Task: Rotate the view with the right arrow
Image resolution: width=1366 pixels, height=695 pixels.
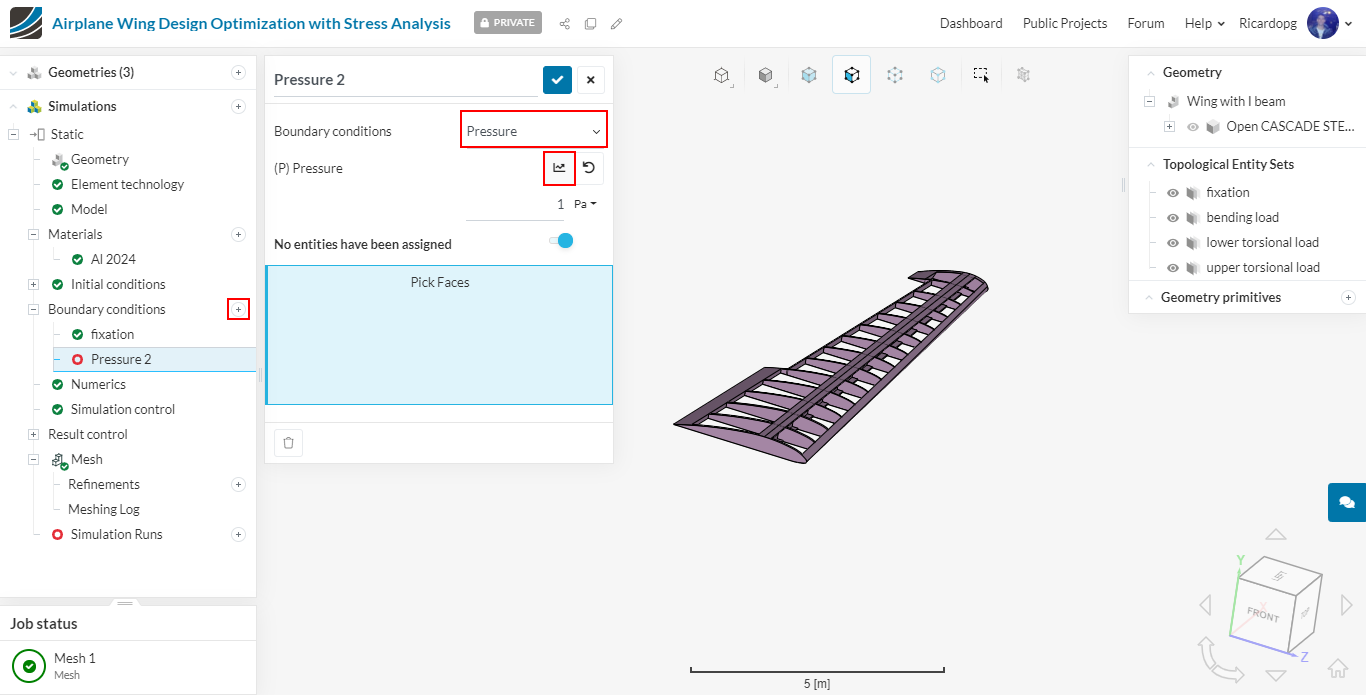Action: (1346, 604)
